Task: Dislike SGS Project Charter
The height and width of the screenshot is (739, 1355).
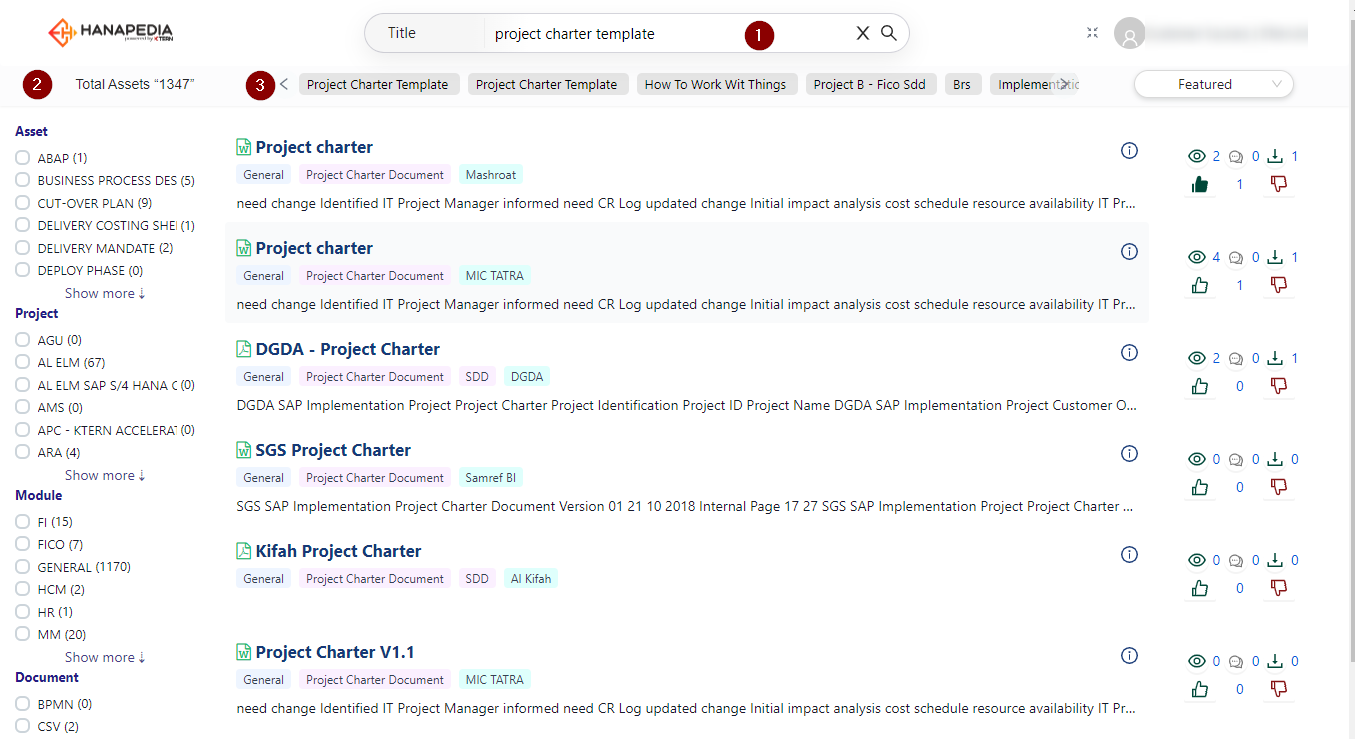Action: [1278, 487]
